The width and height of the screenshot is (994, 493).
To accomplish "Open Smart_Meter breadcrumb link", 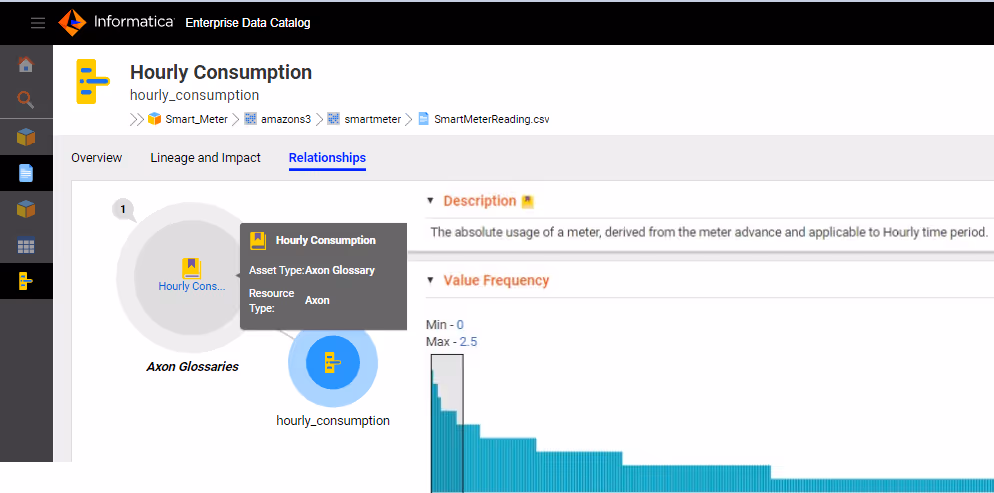I will point(197,119).
